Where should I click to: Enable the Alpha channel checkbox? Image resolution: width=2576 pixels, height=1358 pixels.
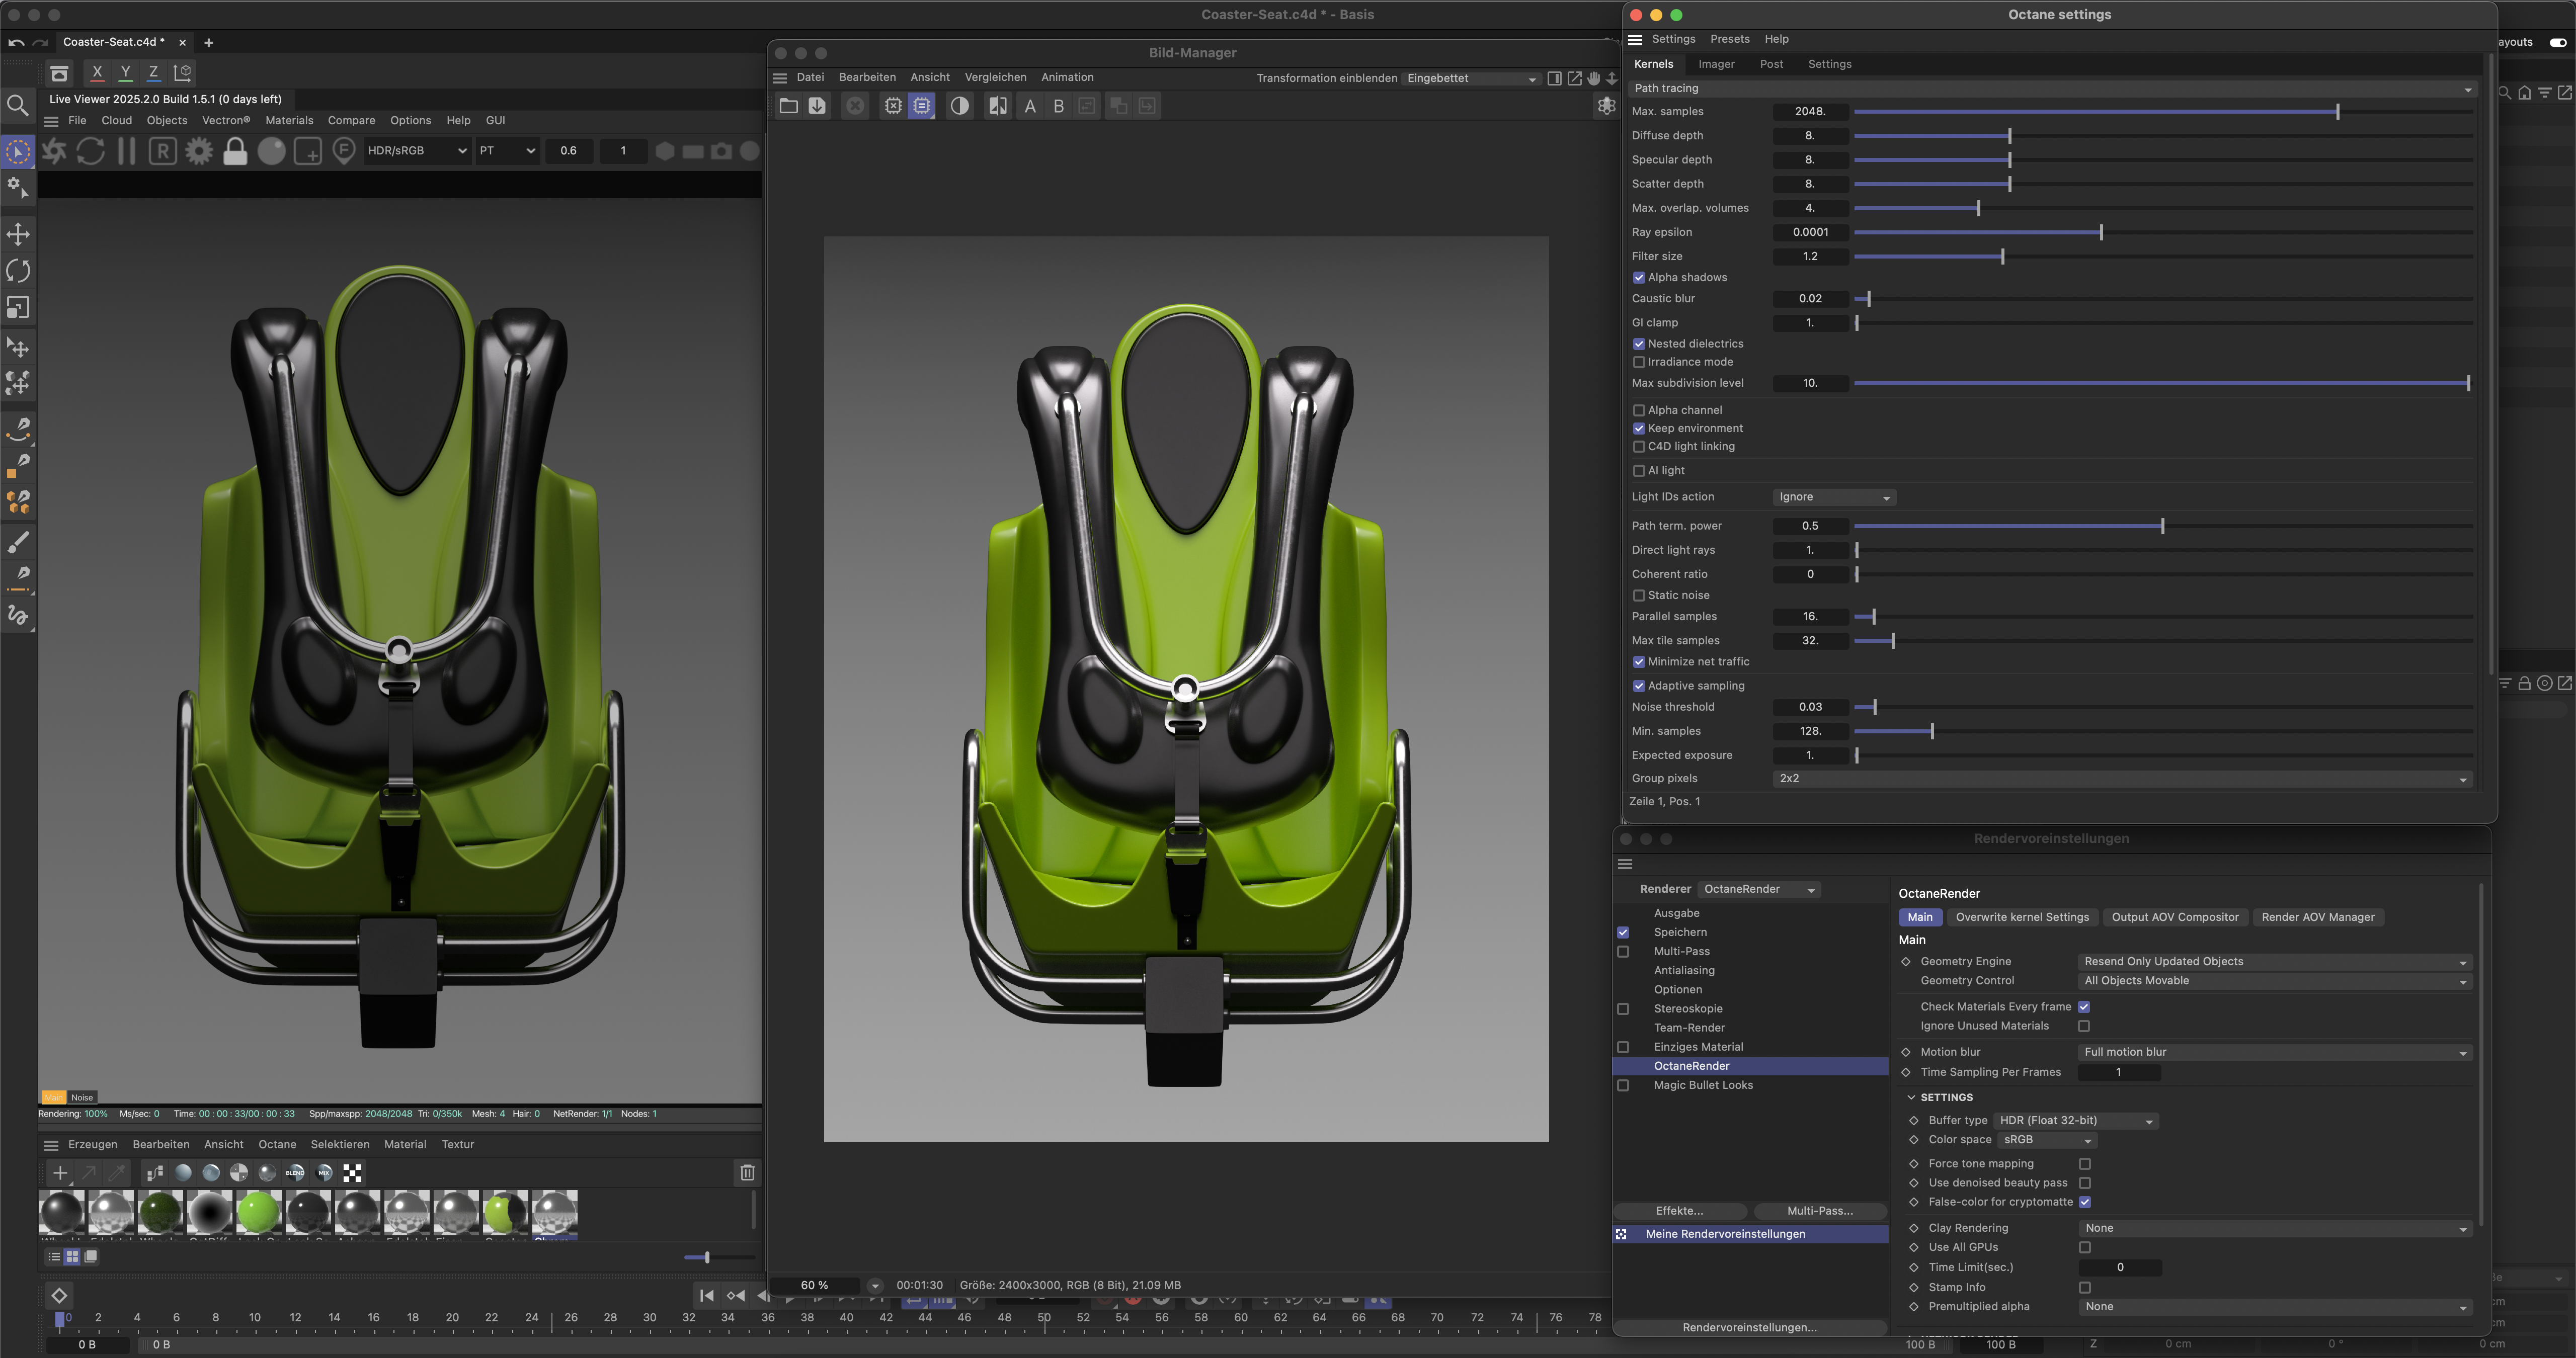tap(1639, 410)
